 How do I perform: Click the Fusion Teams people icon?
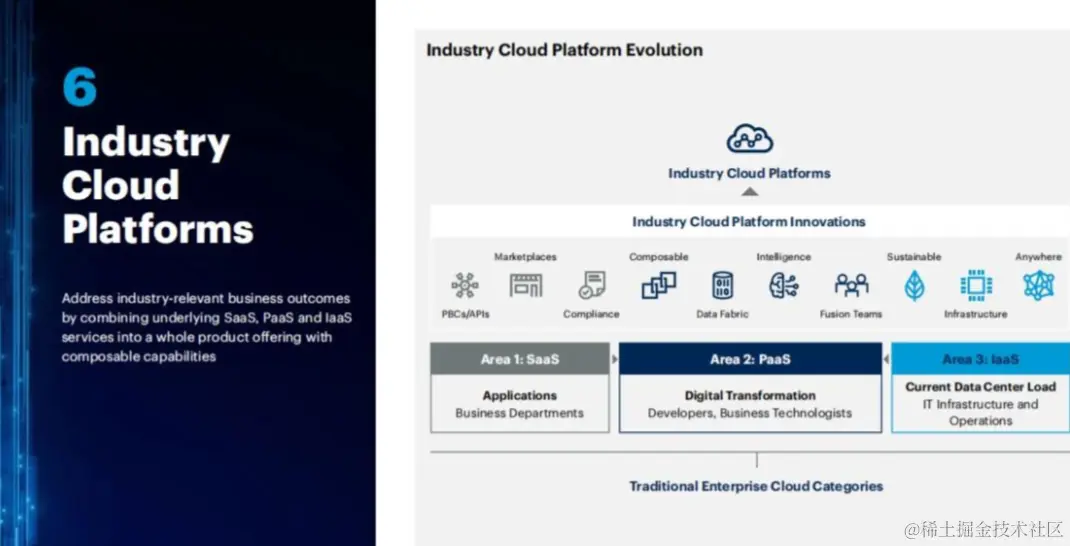tap(852, 285)
